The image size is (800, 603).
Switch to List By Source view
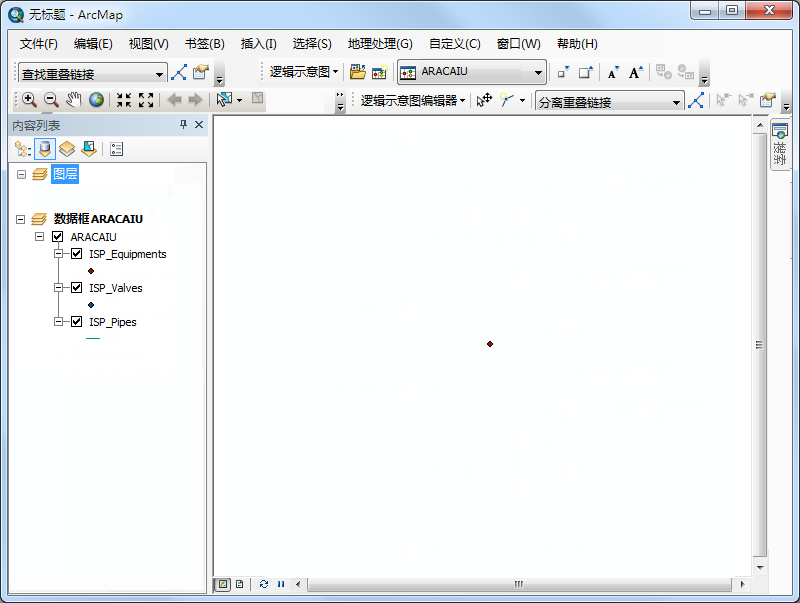click(x=45, y=149)
